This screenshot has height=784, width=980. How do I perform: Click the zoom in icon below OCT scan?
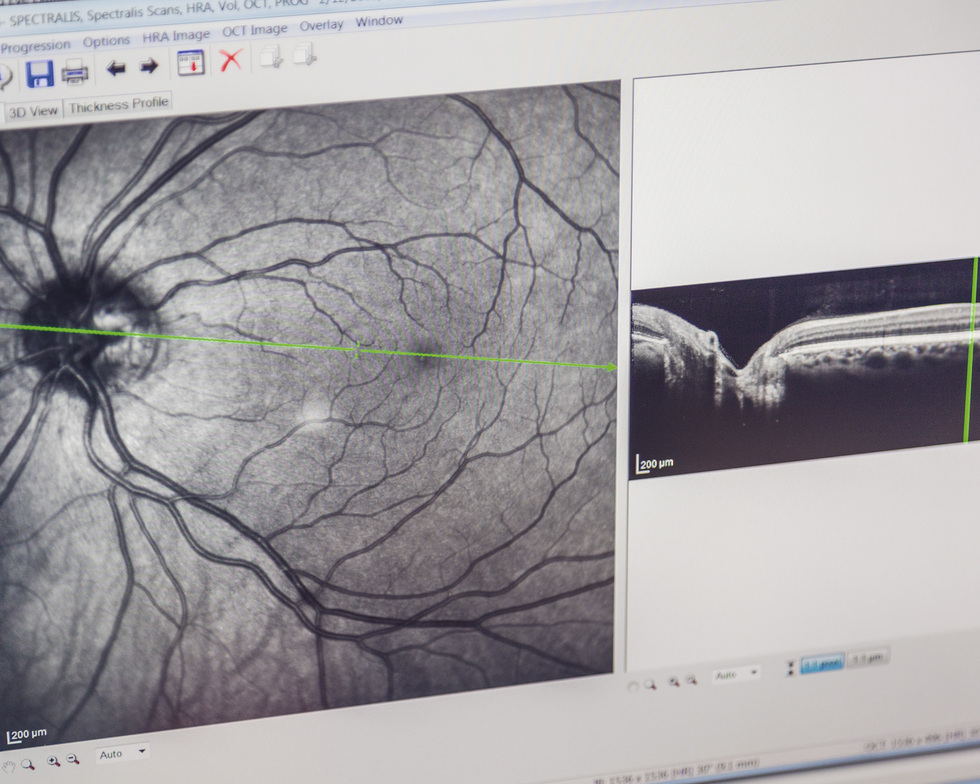[x=675, y=681]
